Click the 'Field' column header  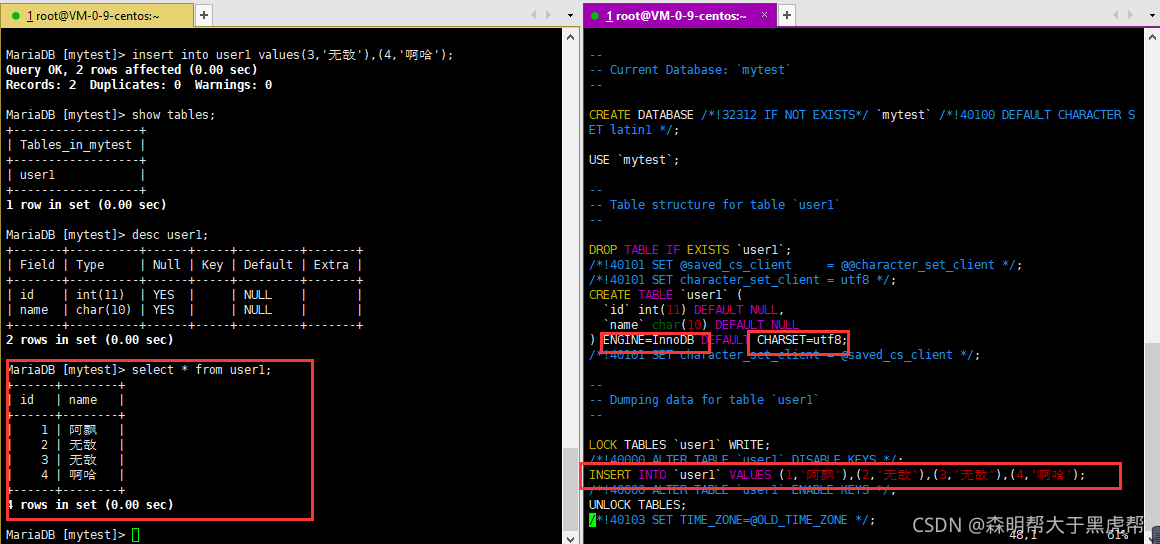pos(37,265)
